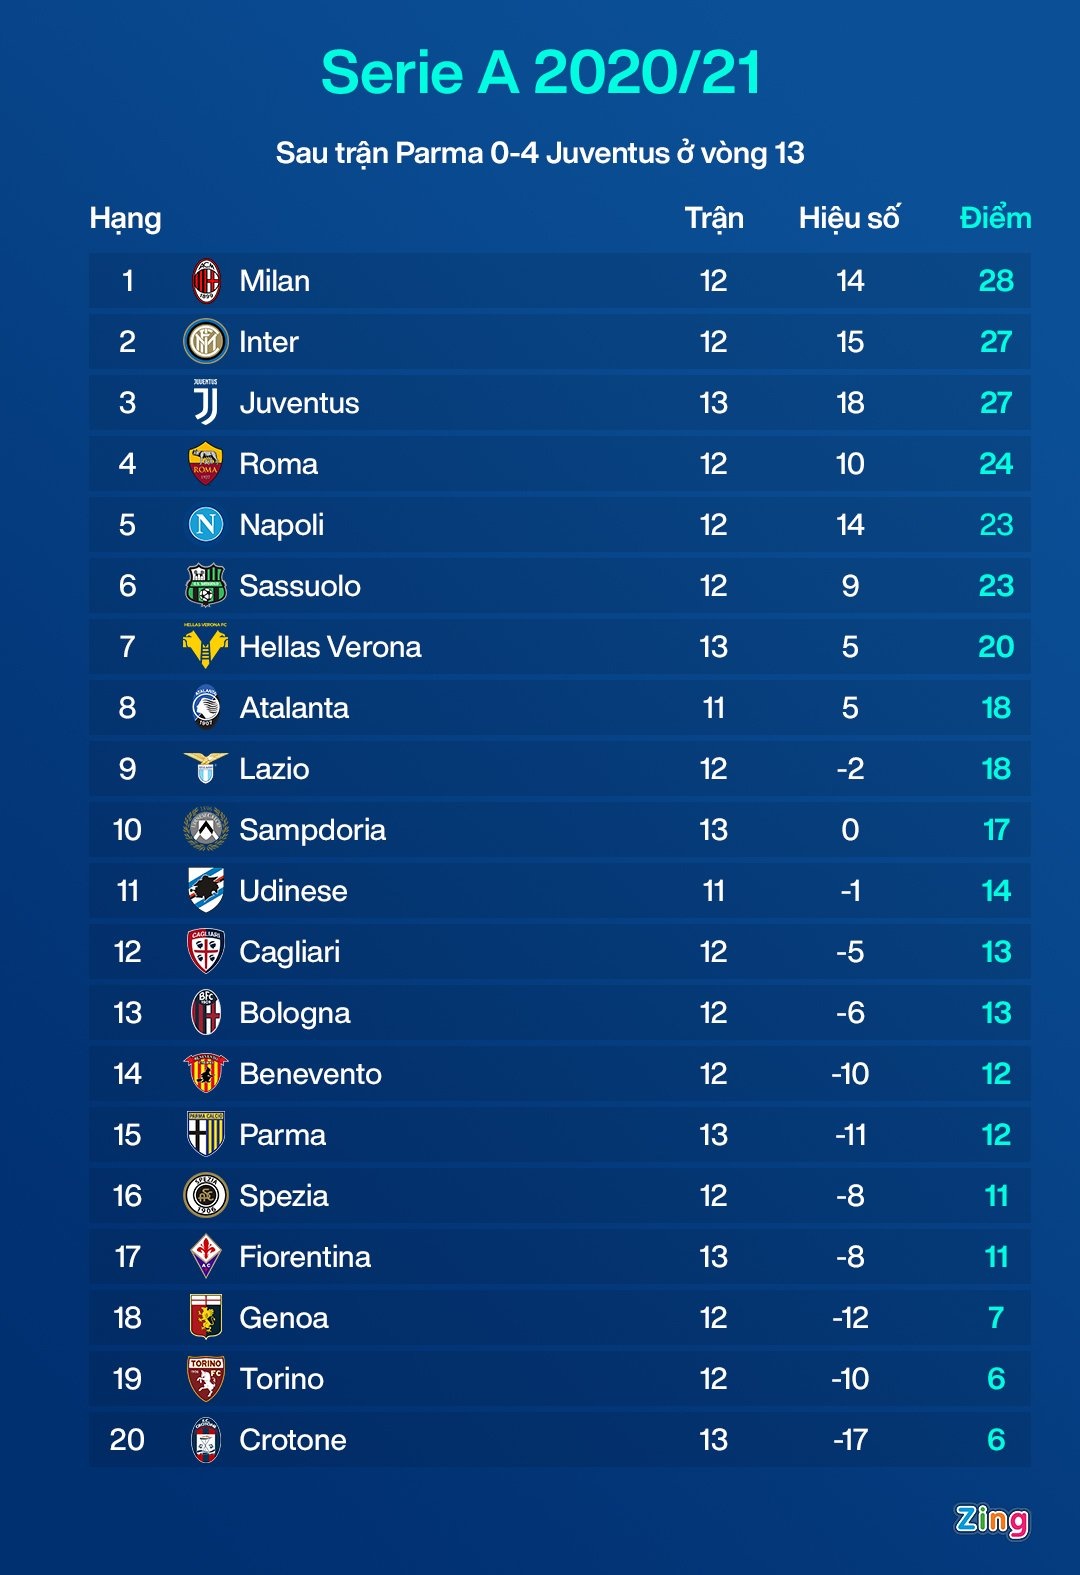Image resolution: width=1080 pixels, height=1575 pixels.
Task: Click the Parma striped shield badge
Action: tap(206, 1135)
